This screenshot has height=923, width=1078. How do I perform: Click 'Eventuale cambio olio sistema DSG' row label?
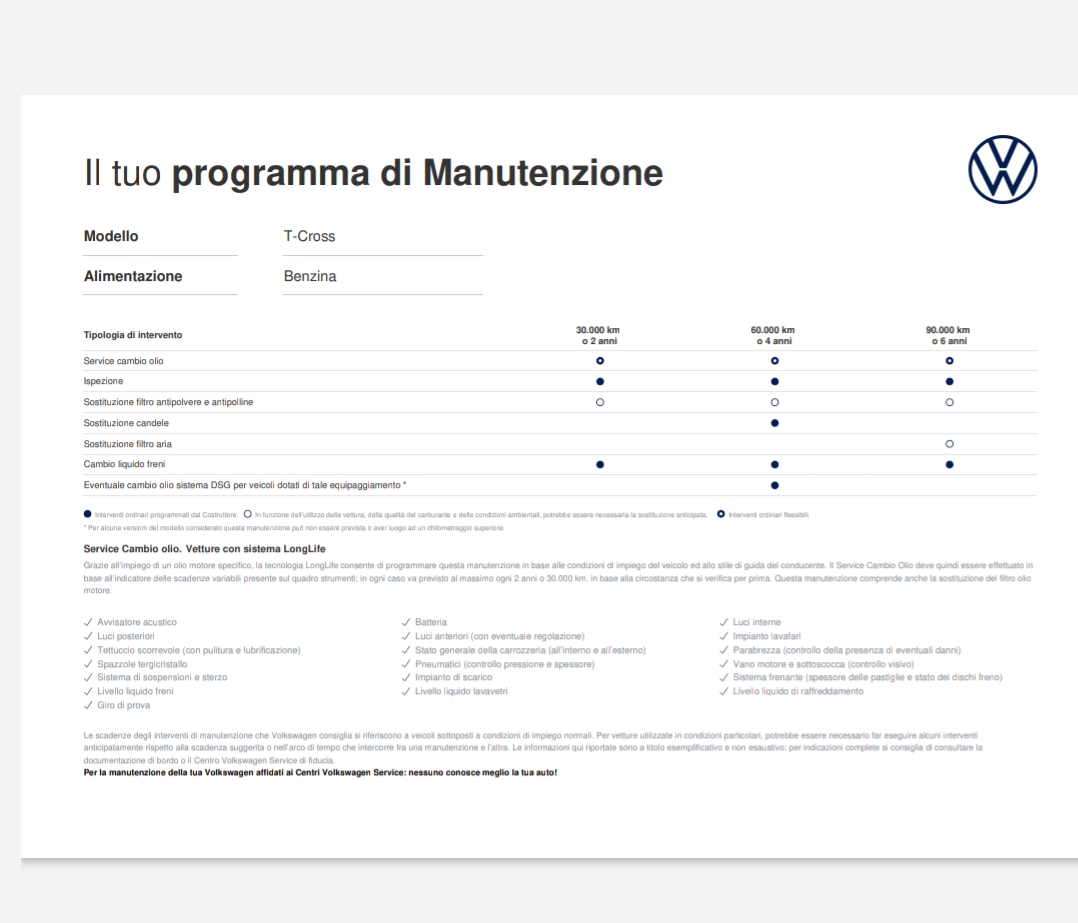click(x=245, y=485)
